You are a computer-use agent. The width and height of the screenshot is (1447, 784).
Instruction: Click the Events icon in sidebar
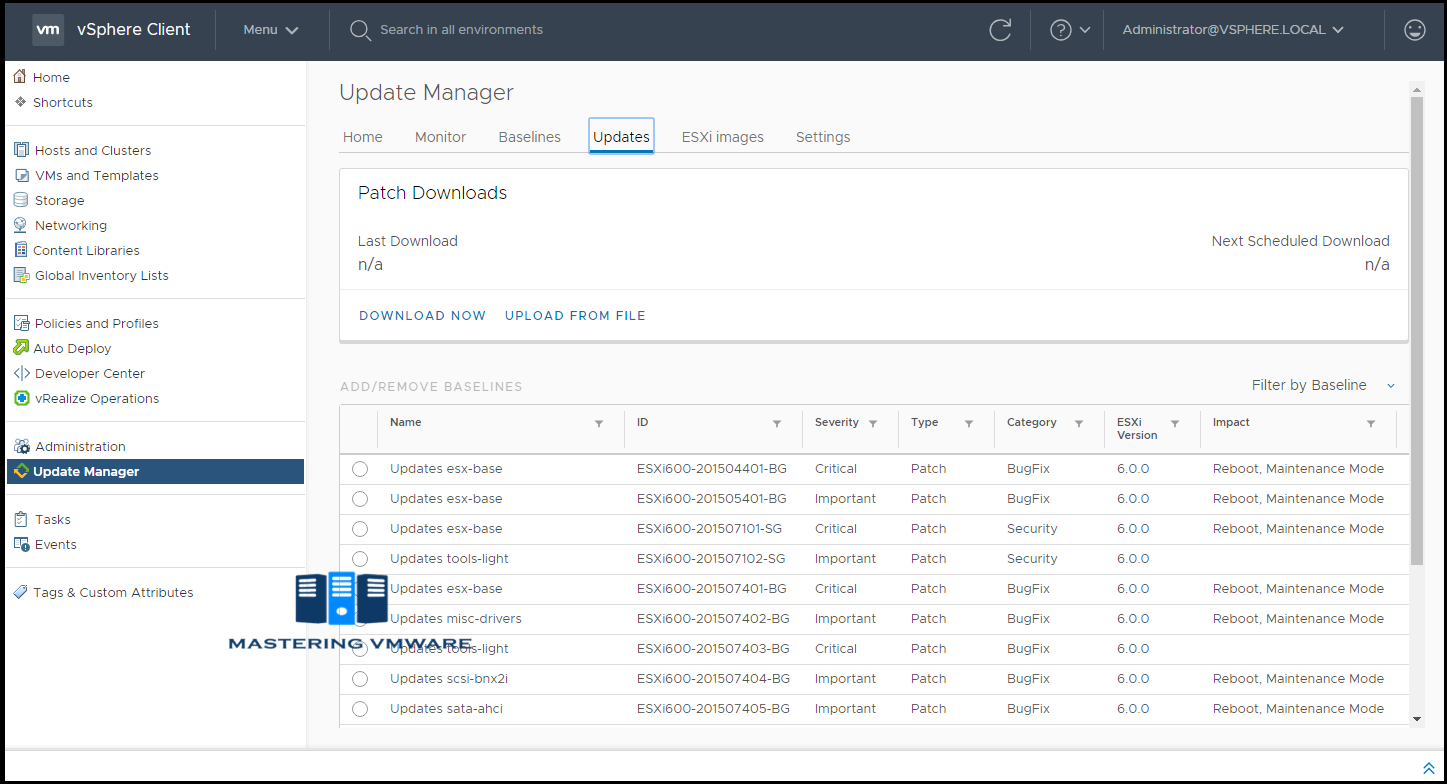(21, 544)
